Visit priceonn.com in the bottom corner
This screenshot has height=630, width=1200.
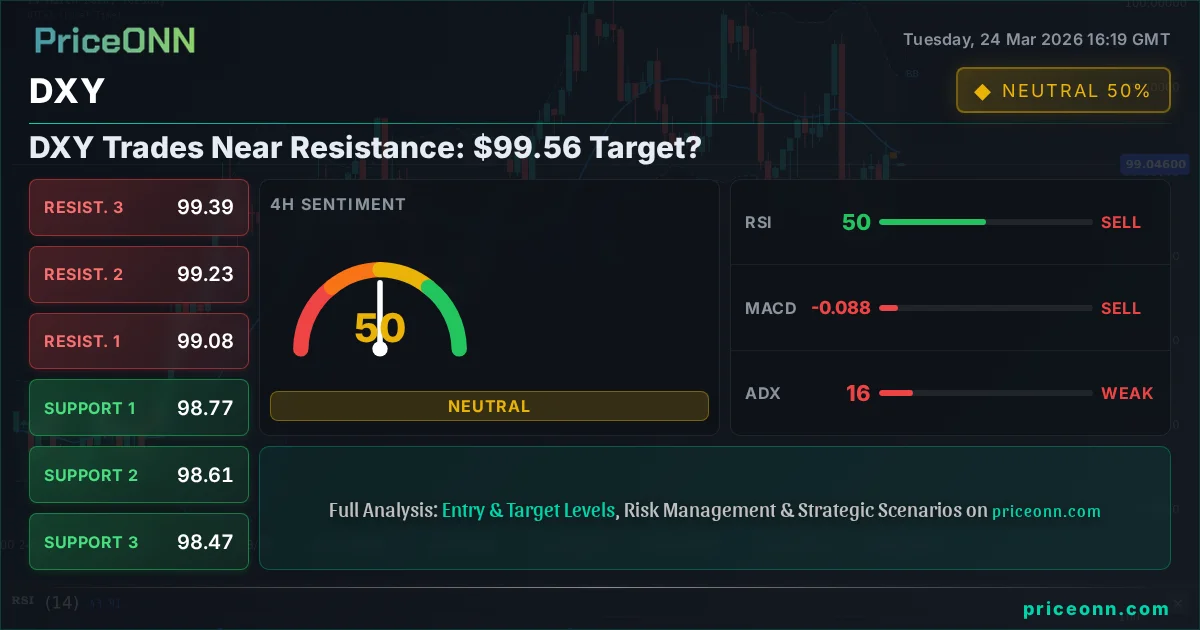(x=1097, y=608)
